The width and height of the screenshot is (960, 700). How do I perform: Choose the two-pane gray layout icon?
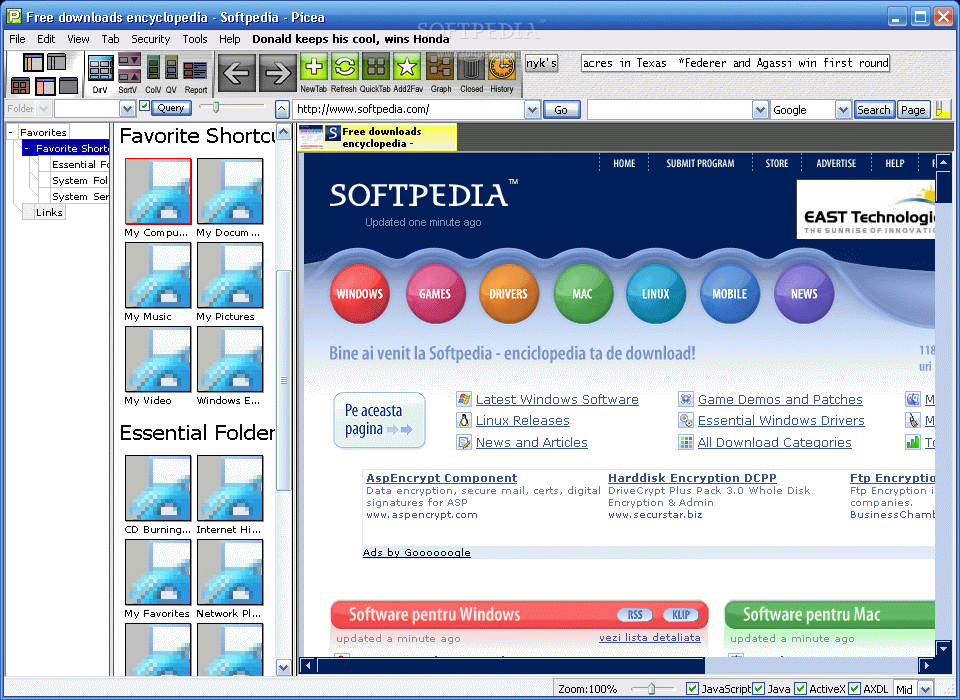pyautogui.click(x=56, y=61)
